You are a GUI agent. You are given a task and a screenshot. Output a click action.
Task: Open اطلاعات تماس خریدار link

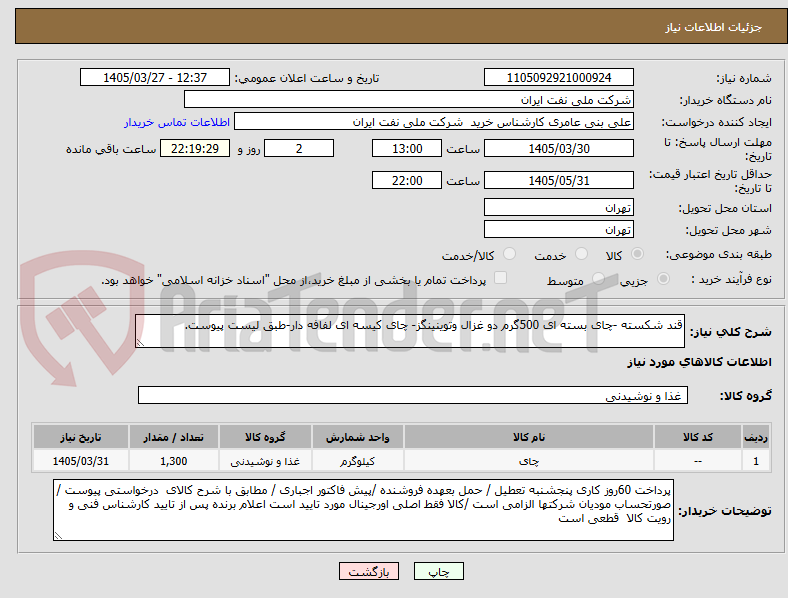click(x=177, y=122)
